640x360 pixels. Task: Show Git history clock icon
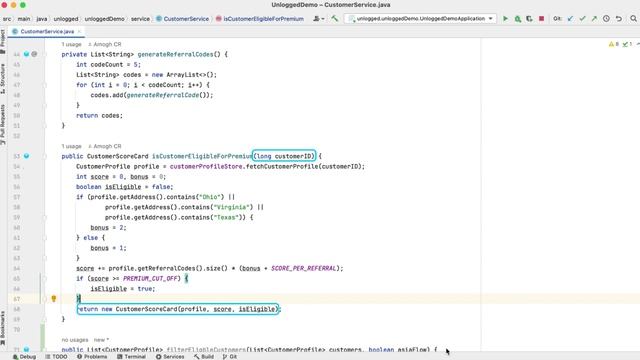point(607,19)
